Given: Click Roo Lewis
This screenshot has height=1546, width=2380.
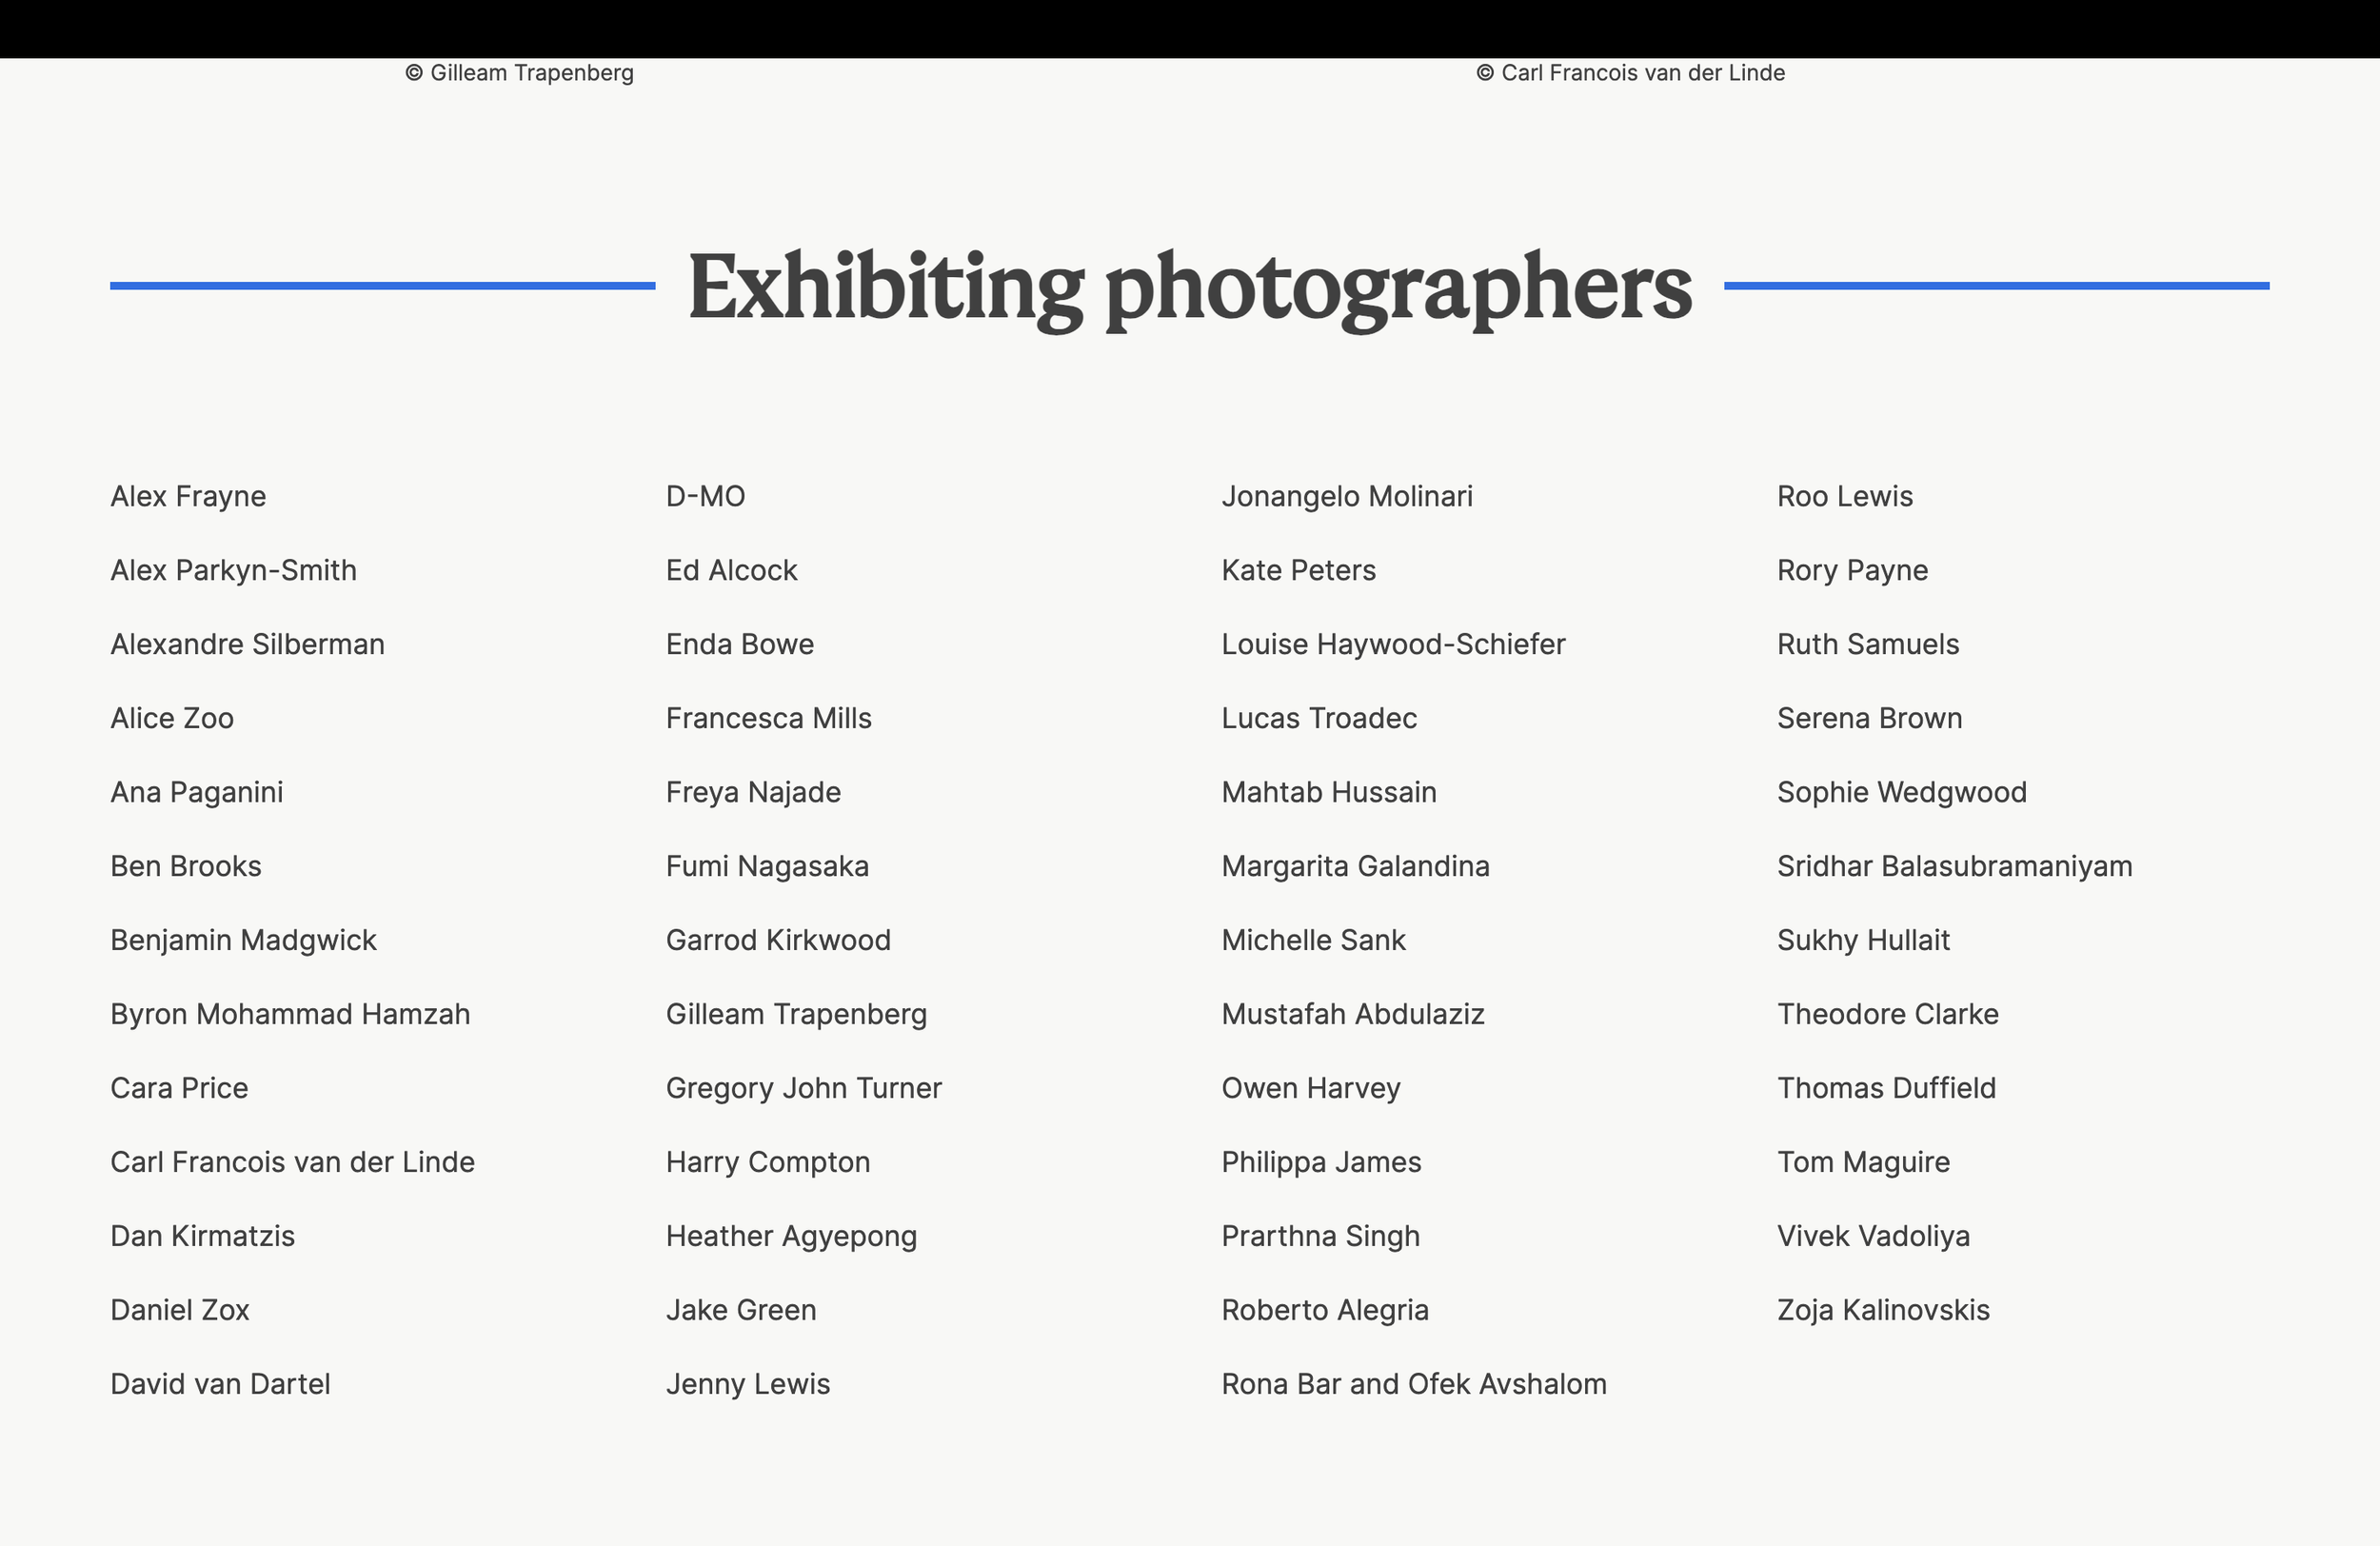Looking at the screenshot, I should pos(1845,497).
